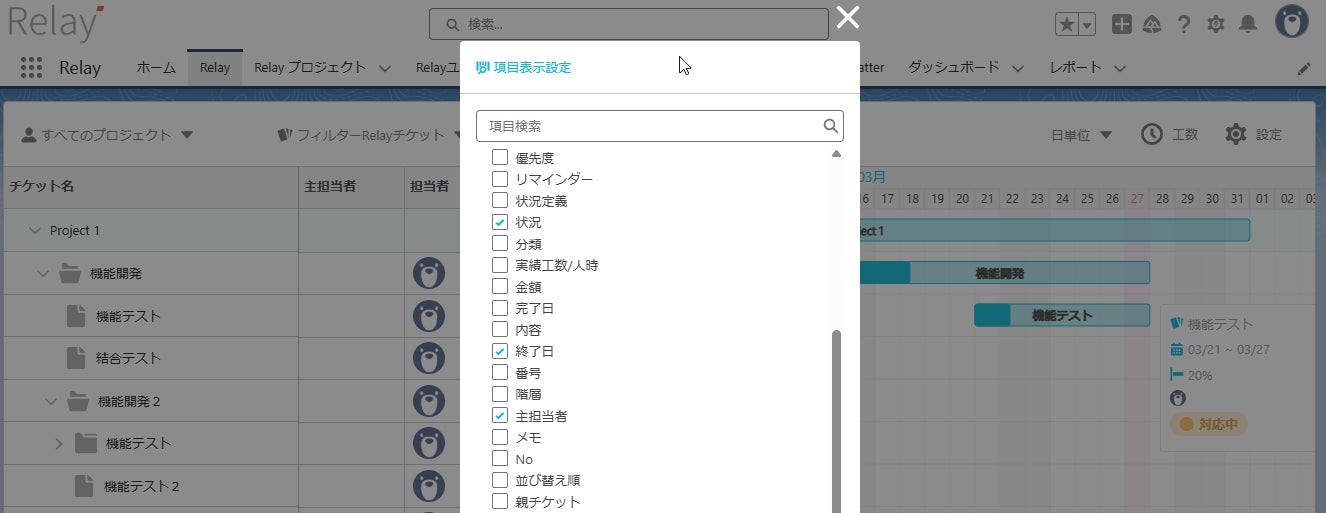Open the setup gear icon in header
Viewport: 1326px width, 513px height.
point(1215,24)
